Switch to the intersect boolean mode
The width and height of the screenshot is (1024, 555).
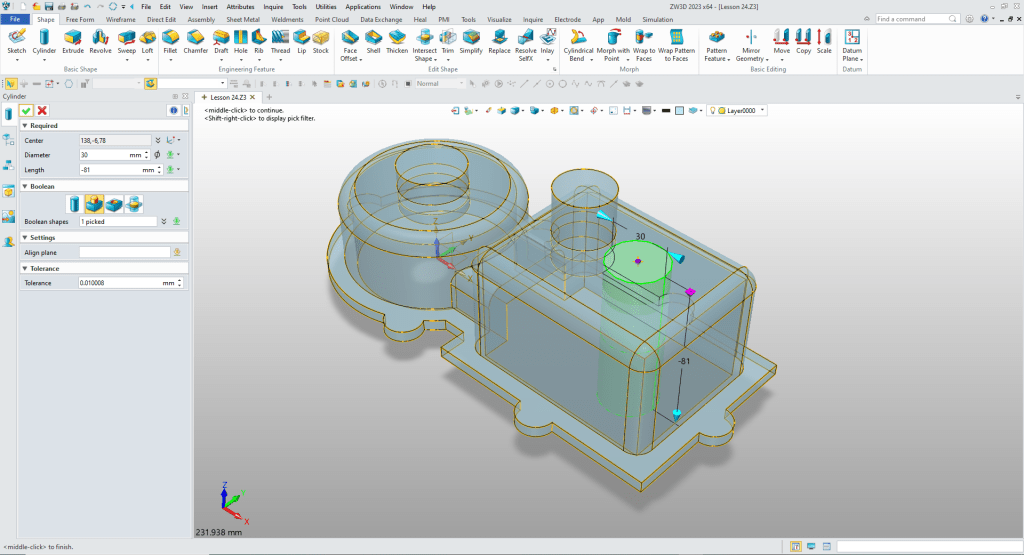coord(133,204)
